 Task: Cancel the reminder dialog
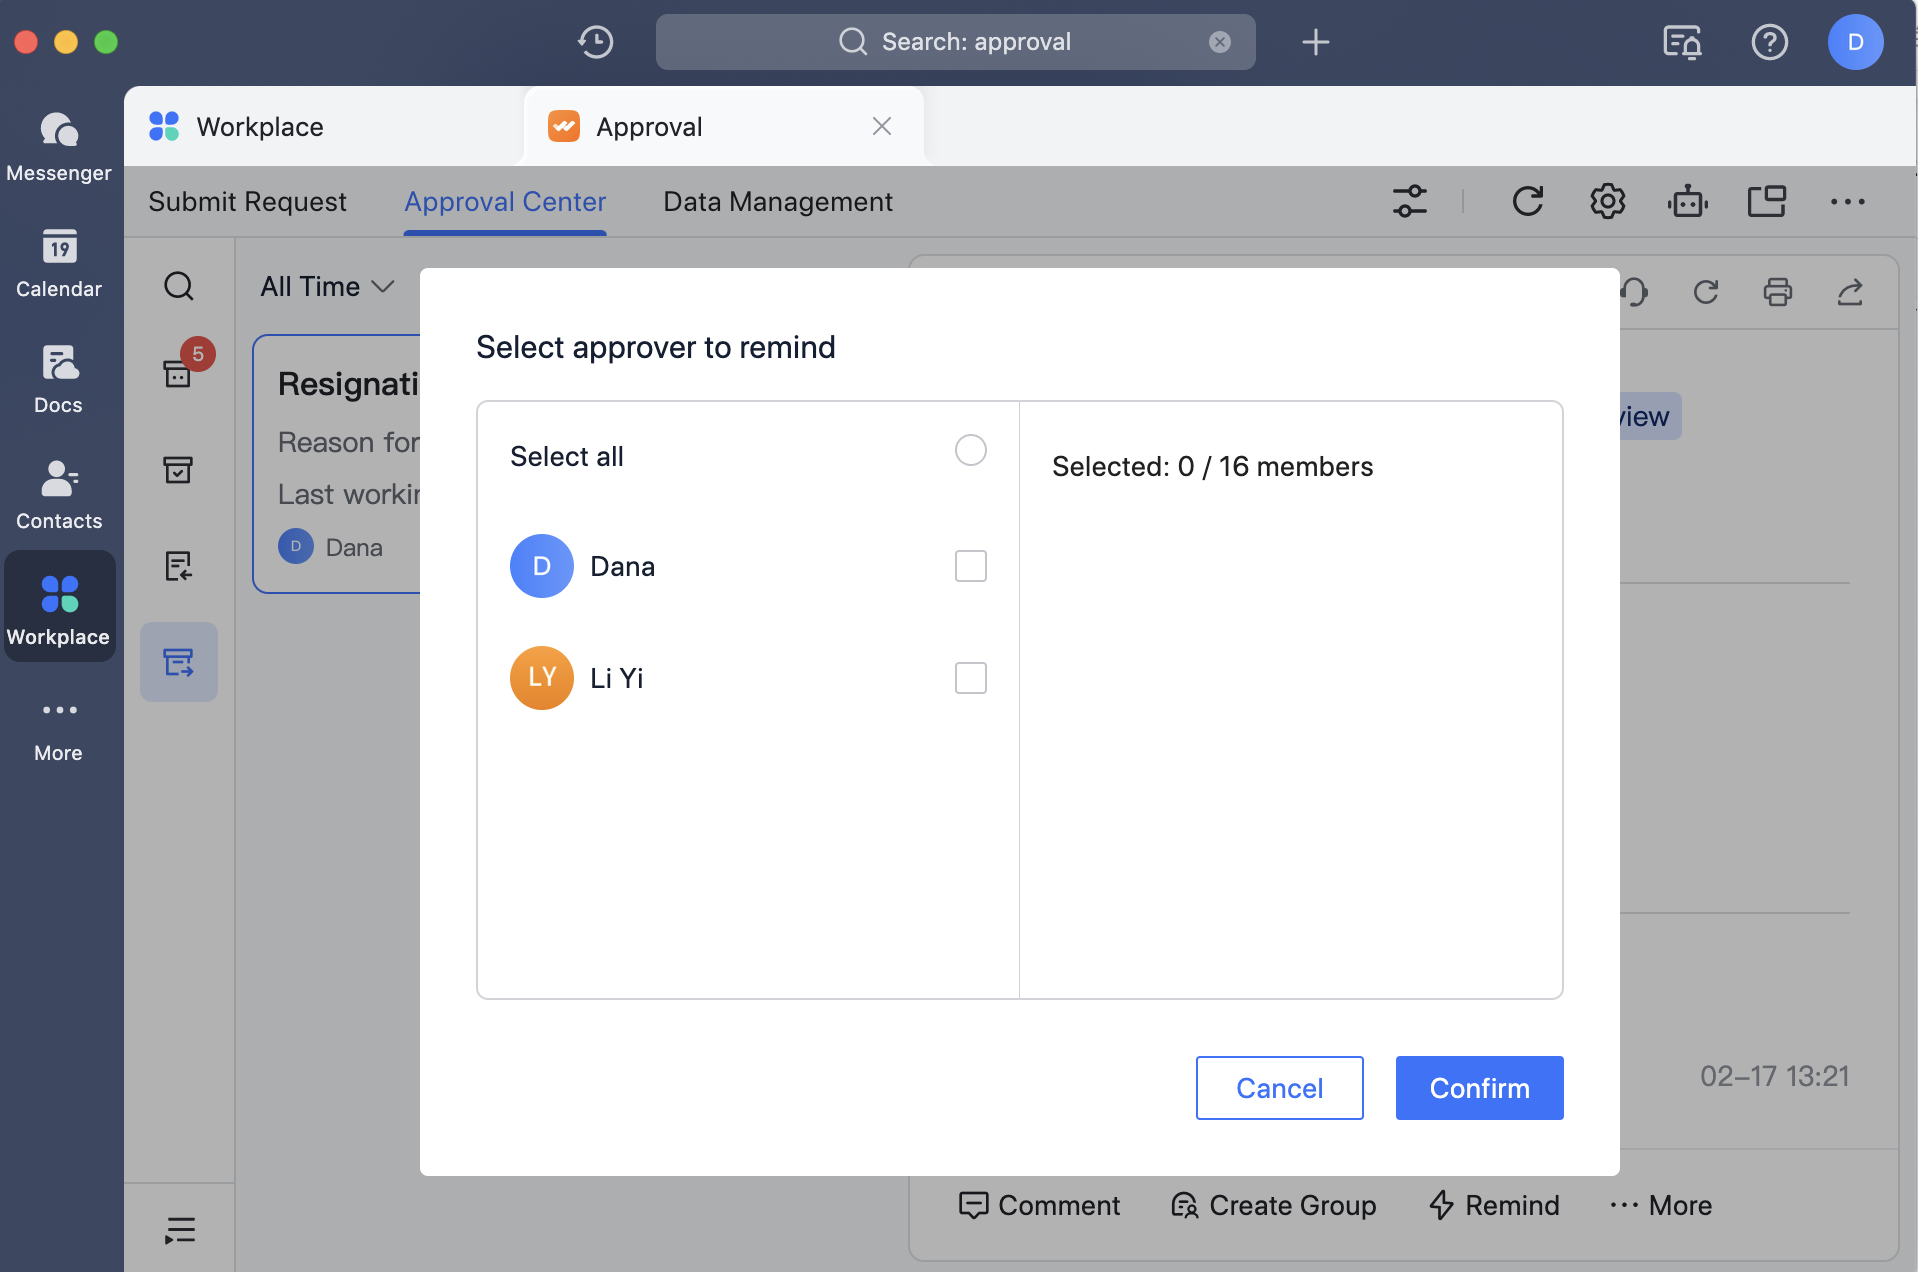(1279, 1088)
